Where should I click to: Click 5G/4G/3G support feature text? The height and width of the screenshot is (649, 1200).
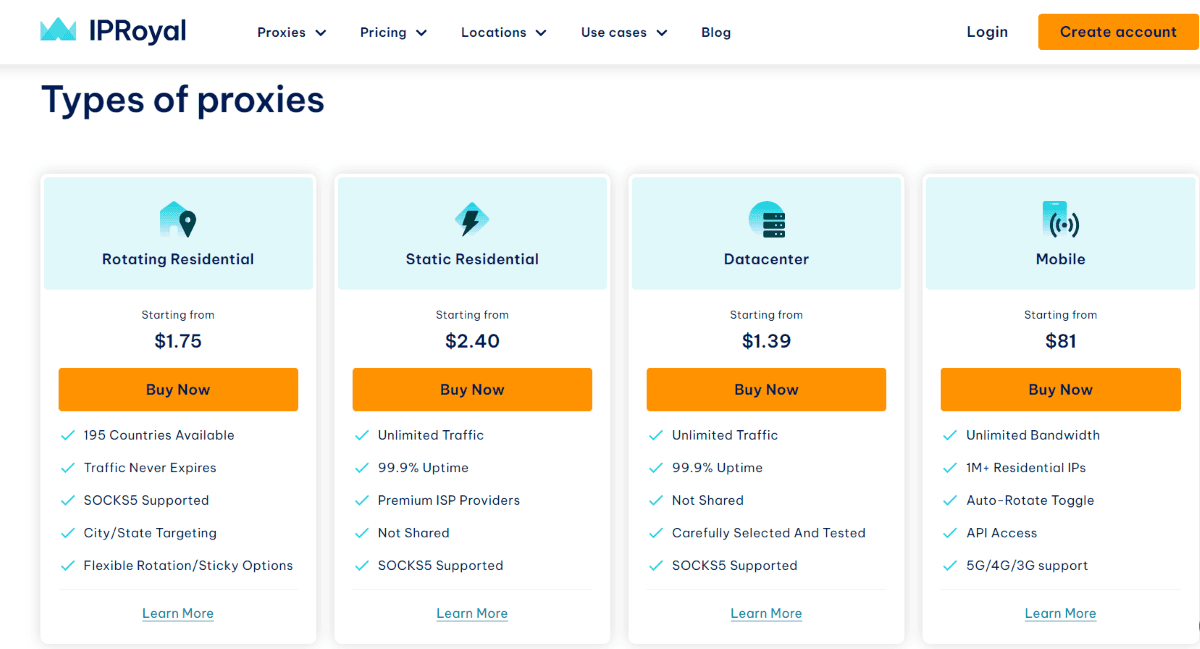point(1027,566)
